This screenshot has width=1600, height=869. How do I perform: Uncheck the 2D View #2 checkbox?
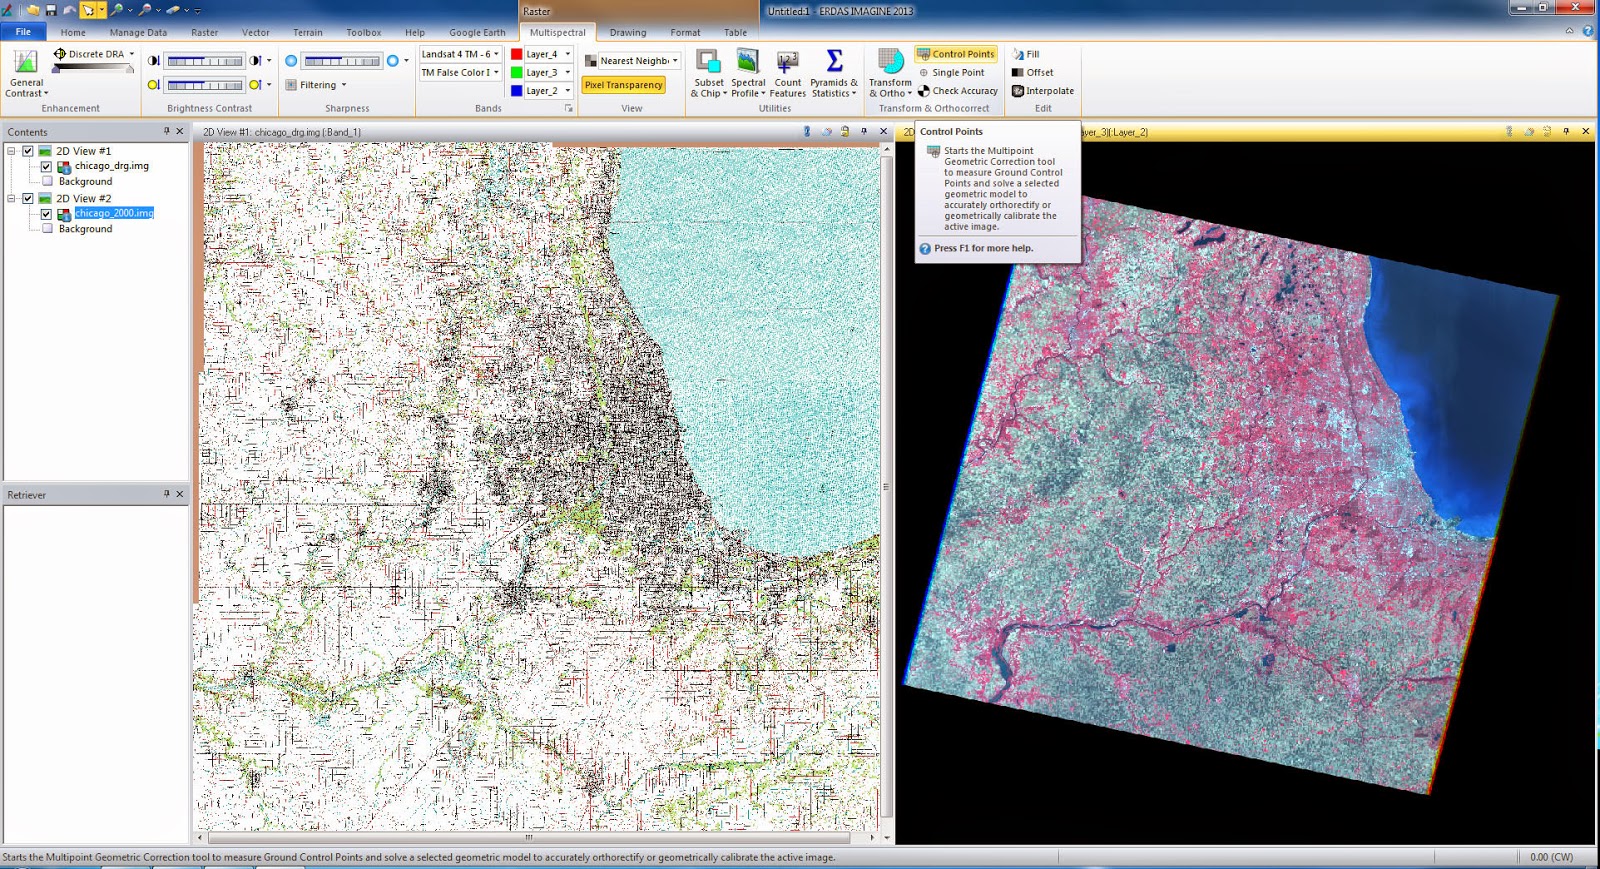28,198
